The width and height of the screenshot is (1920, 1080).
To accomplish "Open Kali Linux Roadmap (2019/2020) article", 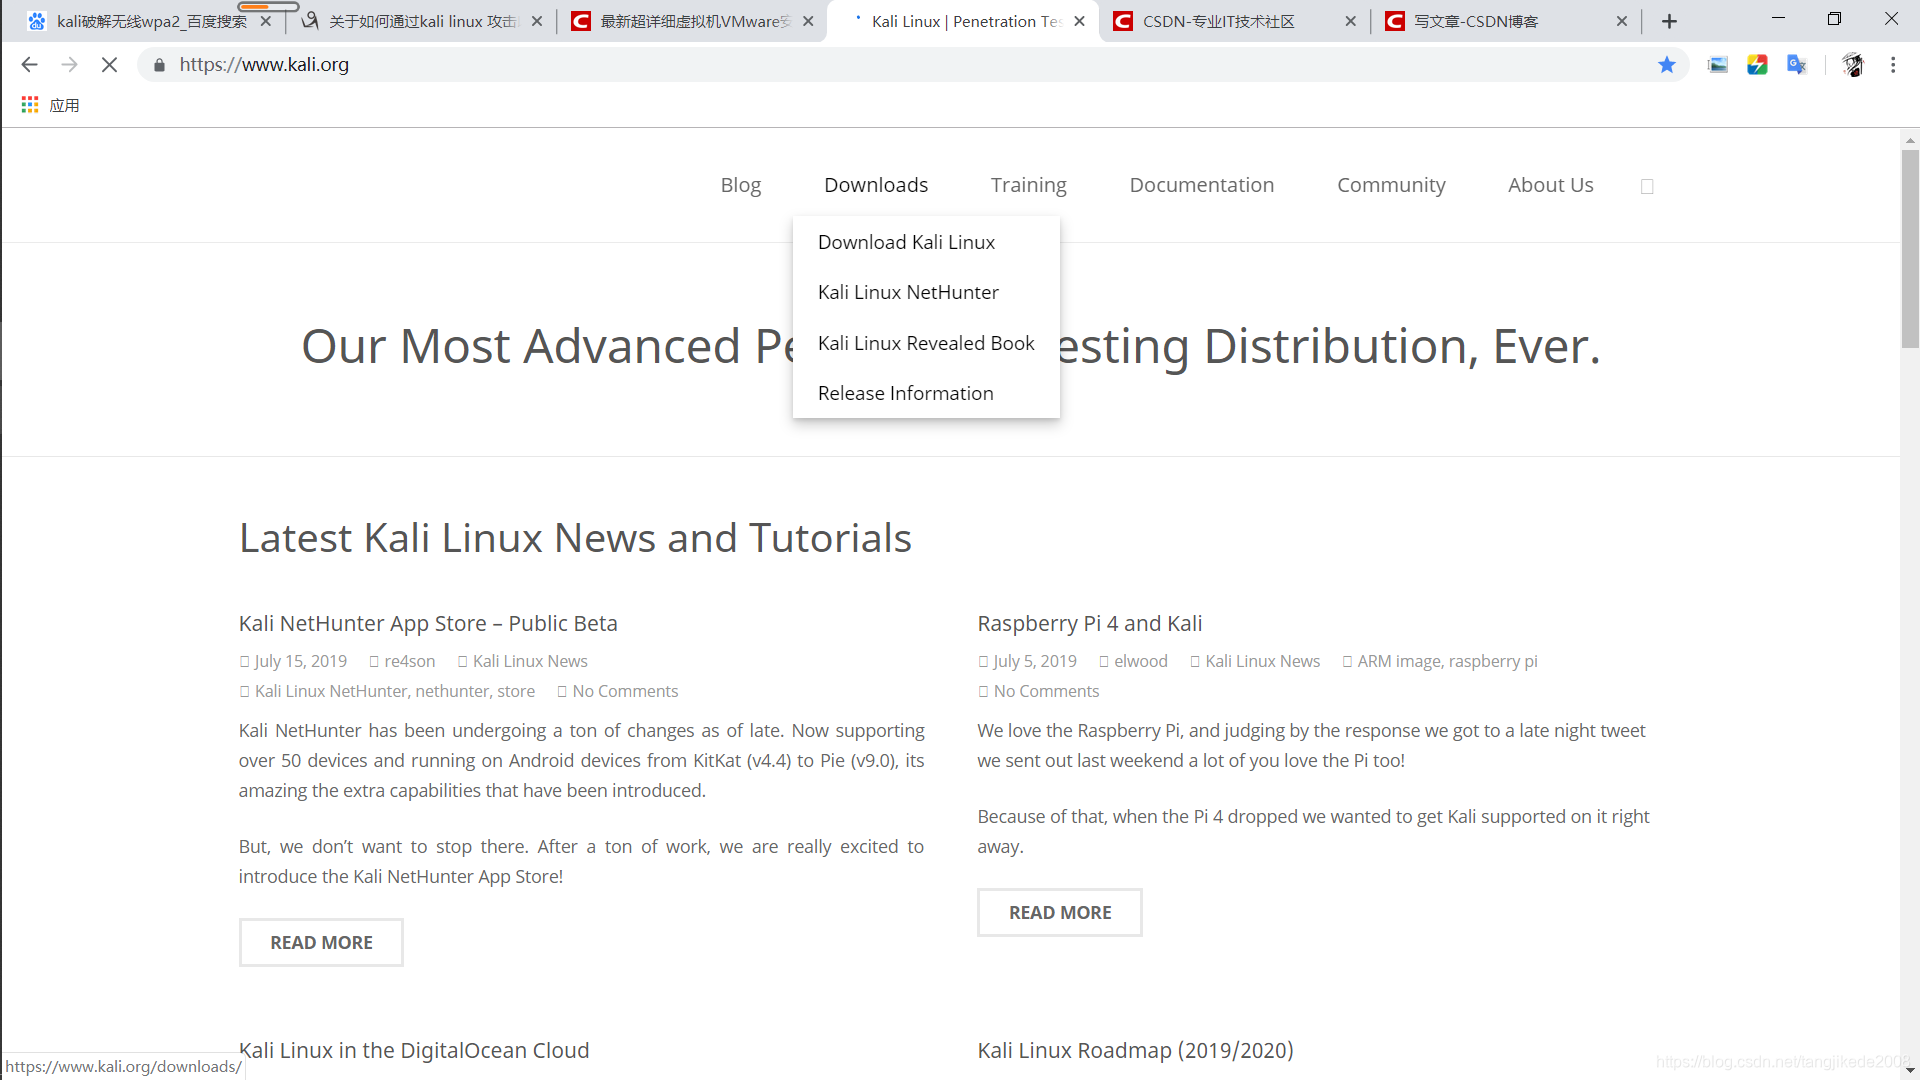I will click(1135, 1050).
